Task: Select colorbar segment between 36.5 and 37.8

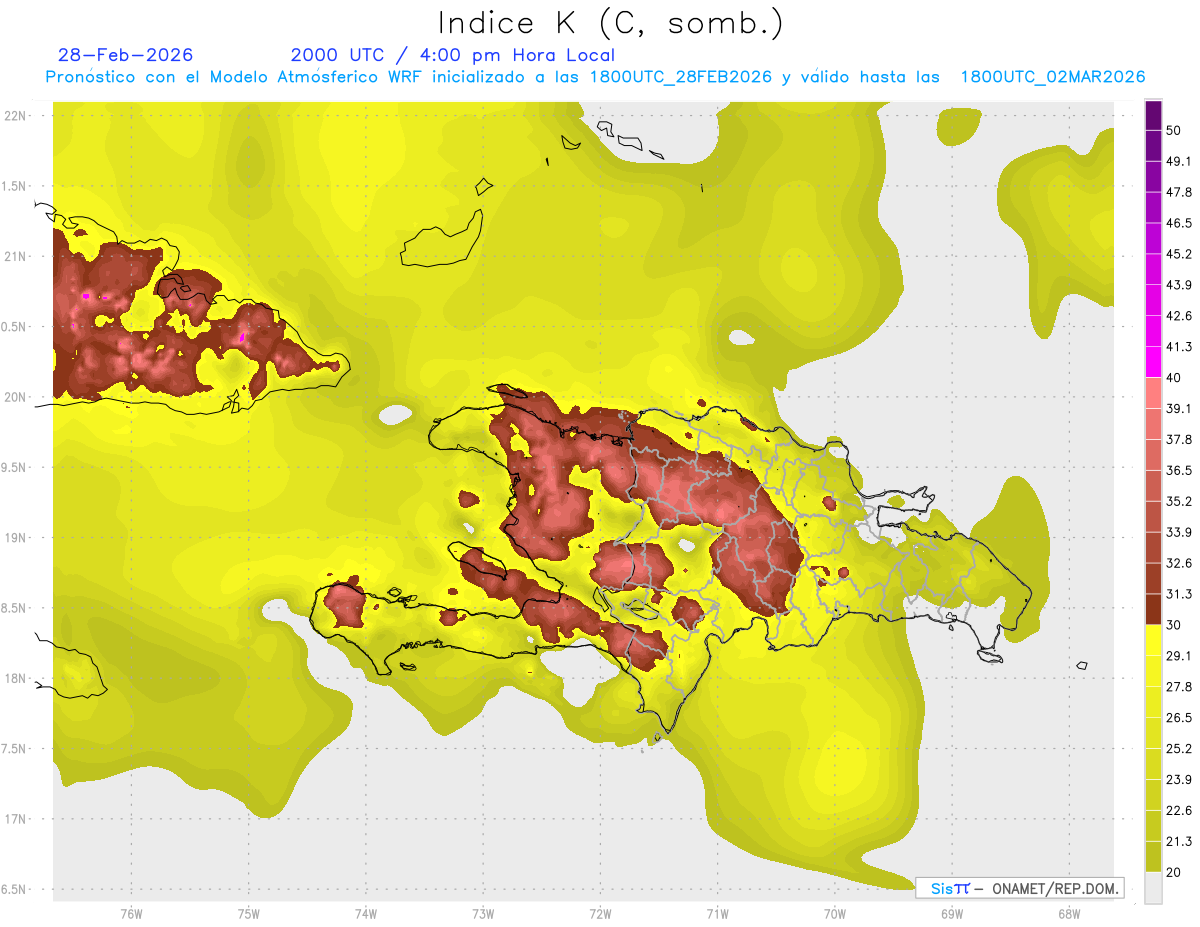Action: tap(1153, 455)
